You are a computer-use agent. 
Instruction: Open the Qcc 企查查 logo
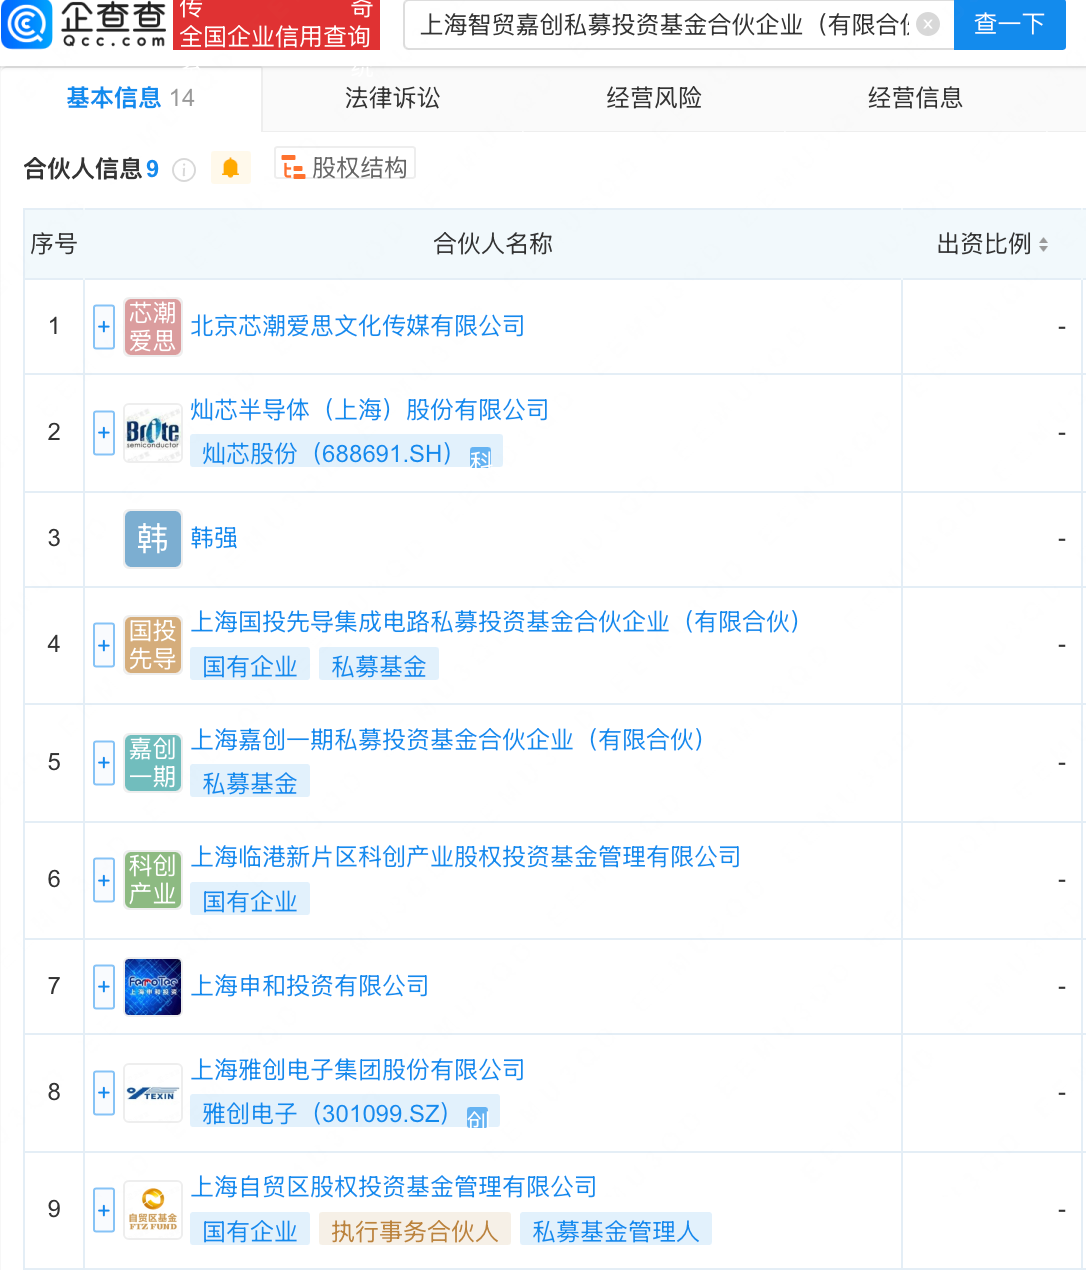coord(85,25)
